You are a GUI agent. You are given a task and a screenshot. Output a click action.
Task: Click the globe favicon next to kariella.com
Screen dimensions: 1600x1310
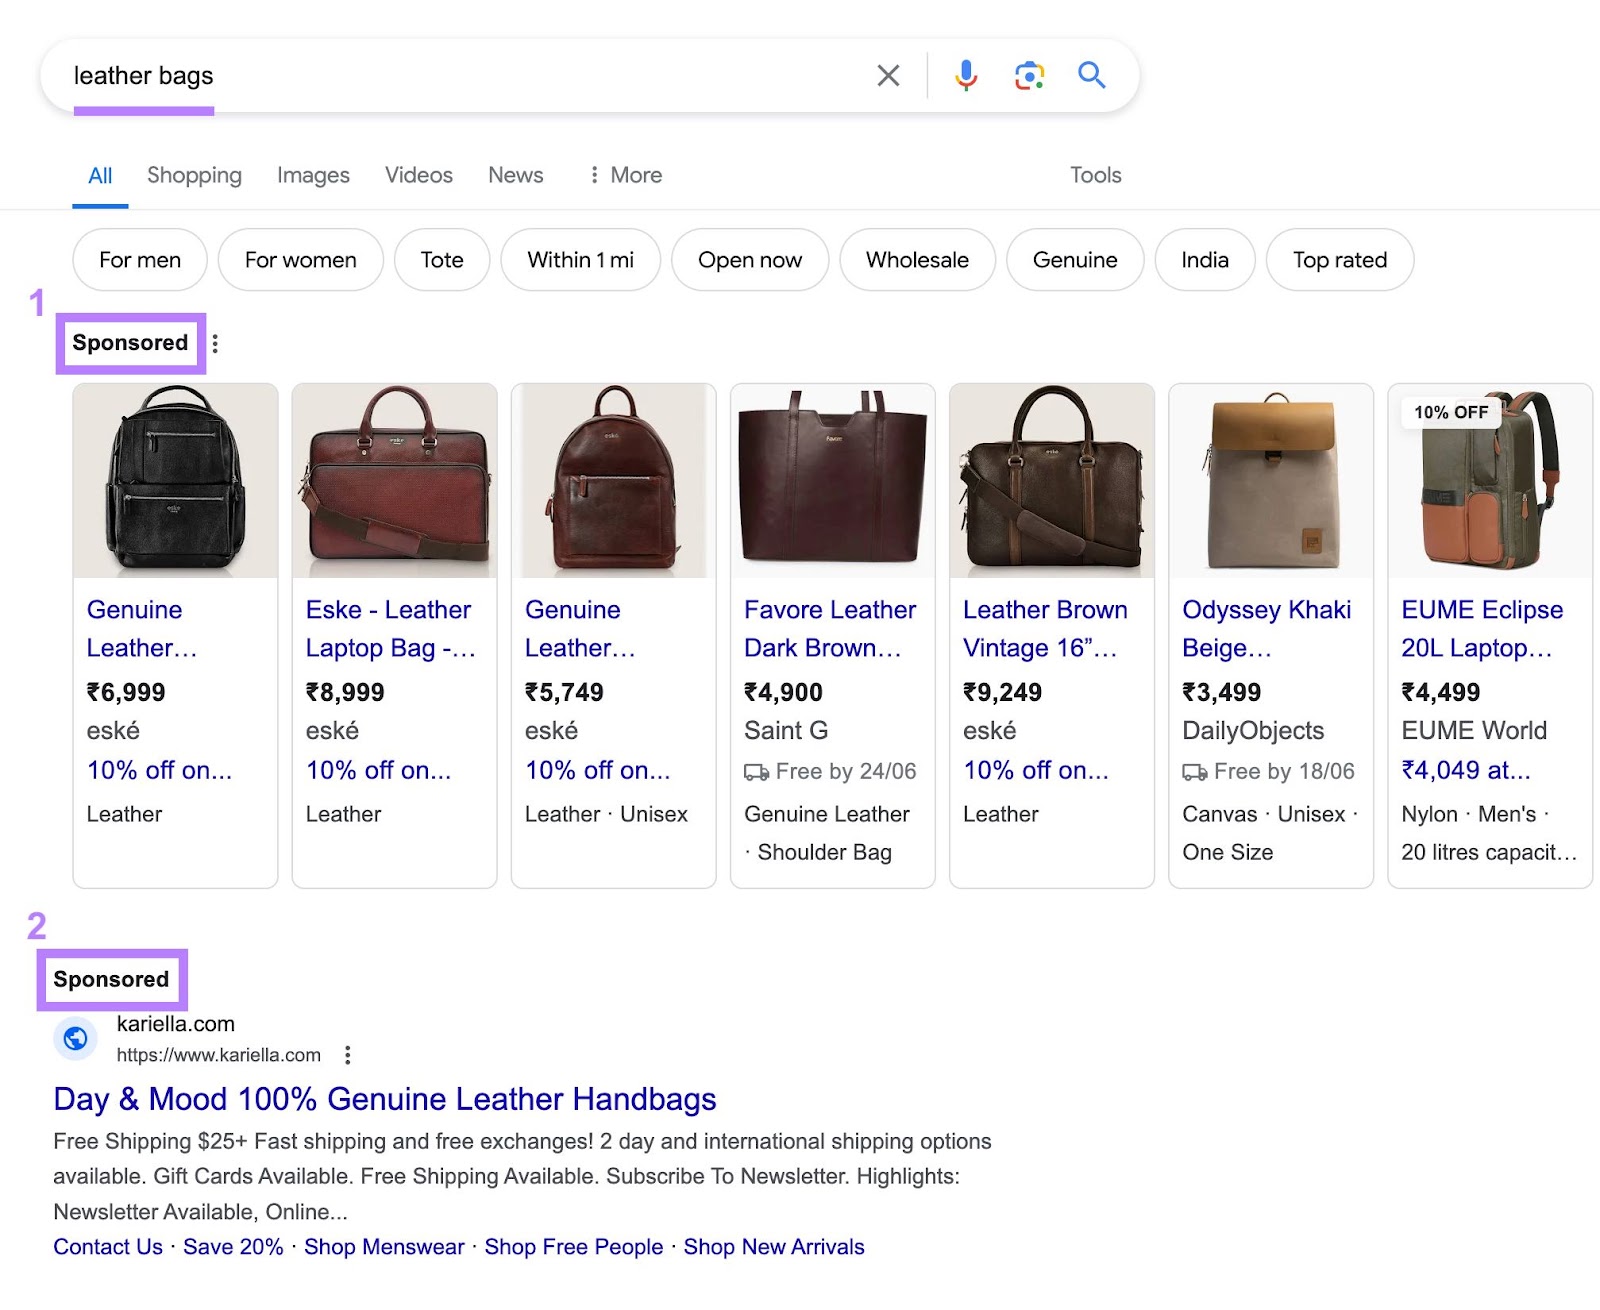coord(75,1039)
